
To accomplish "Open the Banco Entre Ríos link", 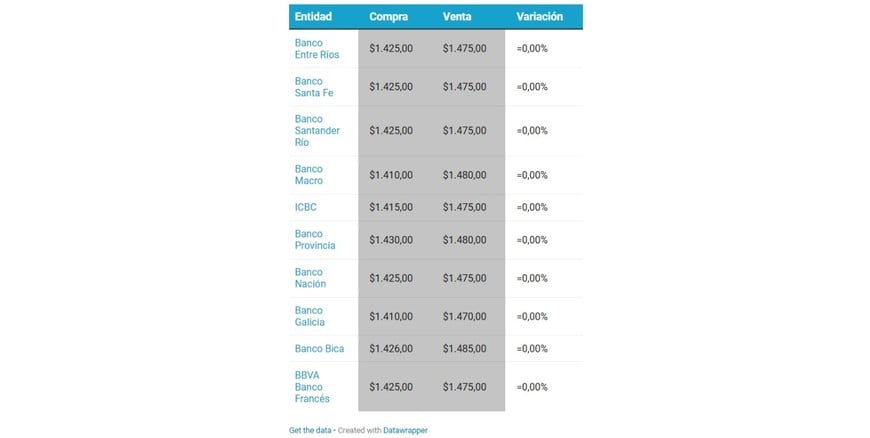I will 316,48.
